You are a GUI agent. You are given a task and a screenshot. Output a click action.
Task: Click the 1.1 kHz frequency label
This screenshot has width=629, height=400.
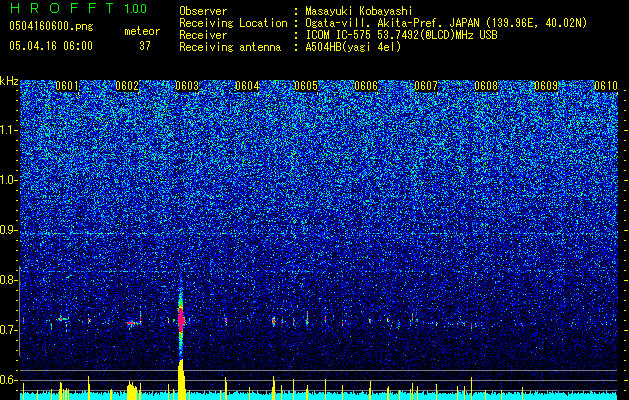click(9, 130)
